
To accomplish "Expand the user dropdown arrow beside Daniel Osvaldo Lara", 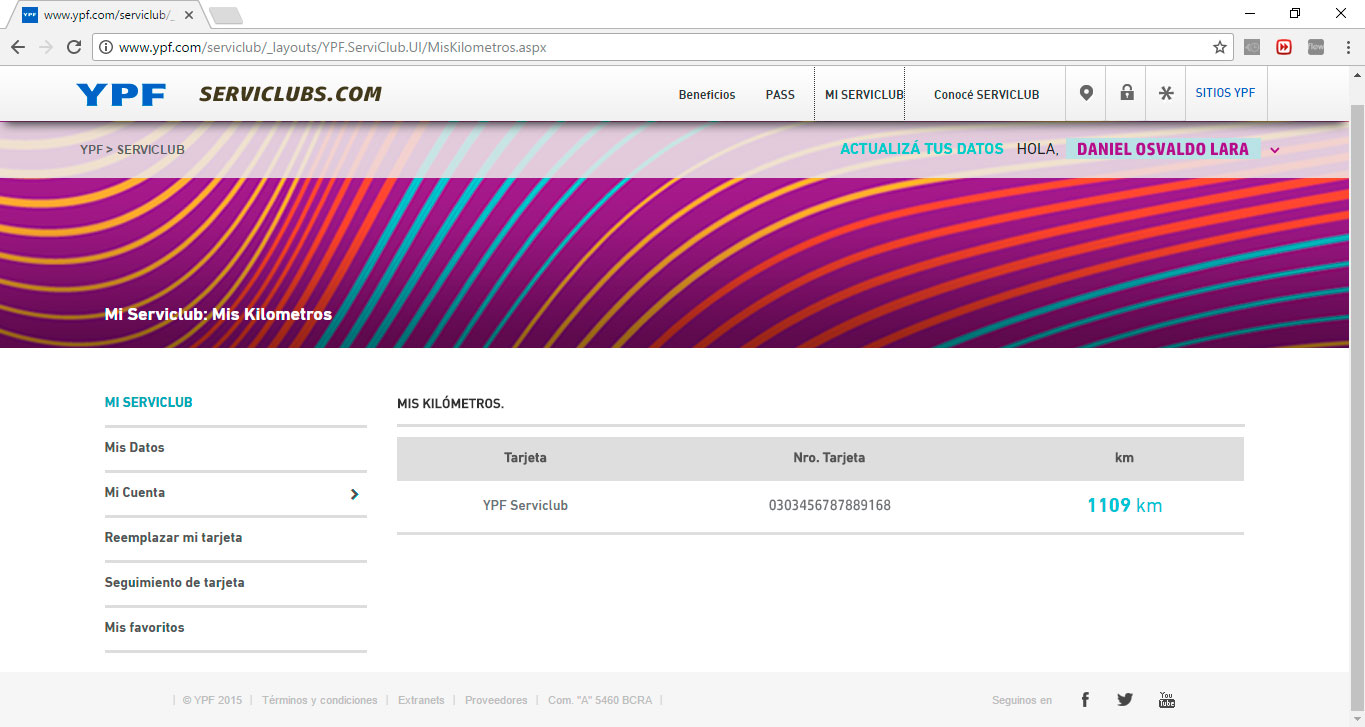I will (x=1275, y=150).
